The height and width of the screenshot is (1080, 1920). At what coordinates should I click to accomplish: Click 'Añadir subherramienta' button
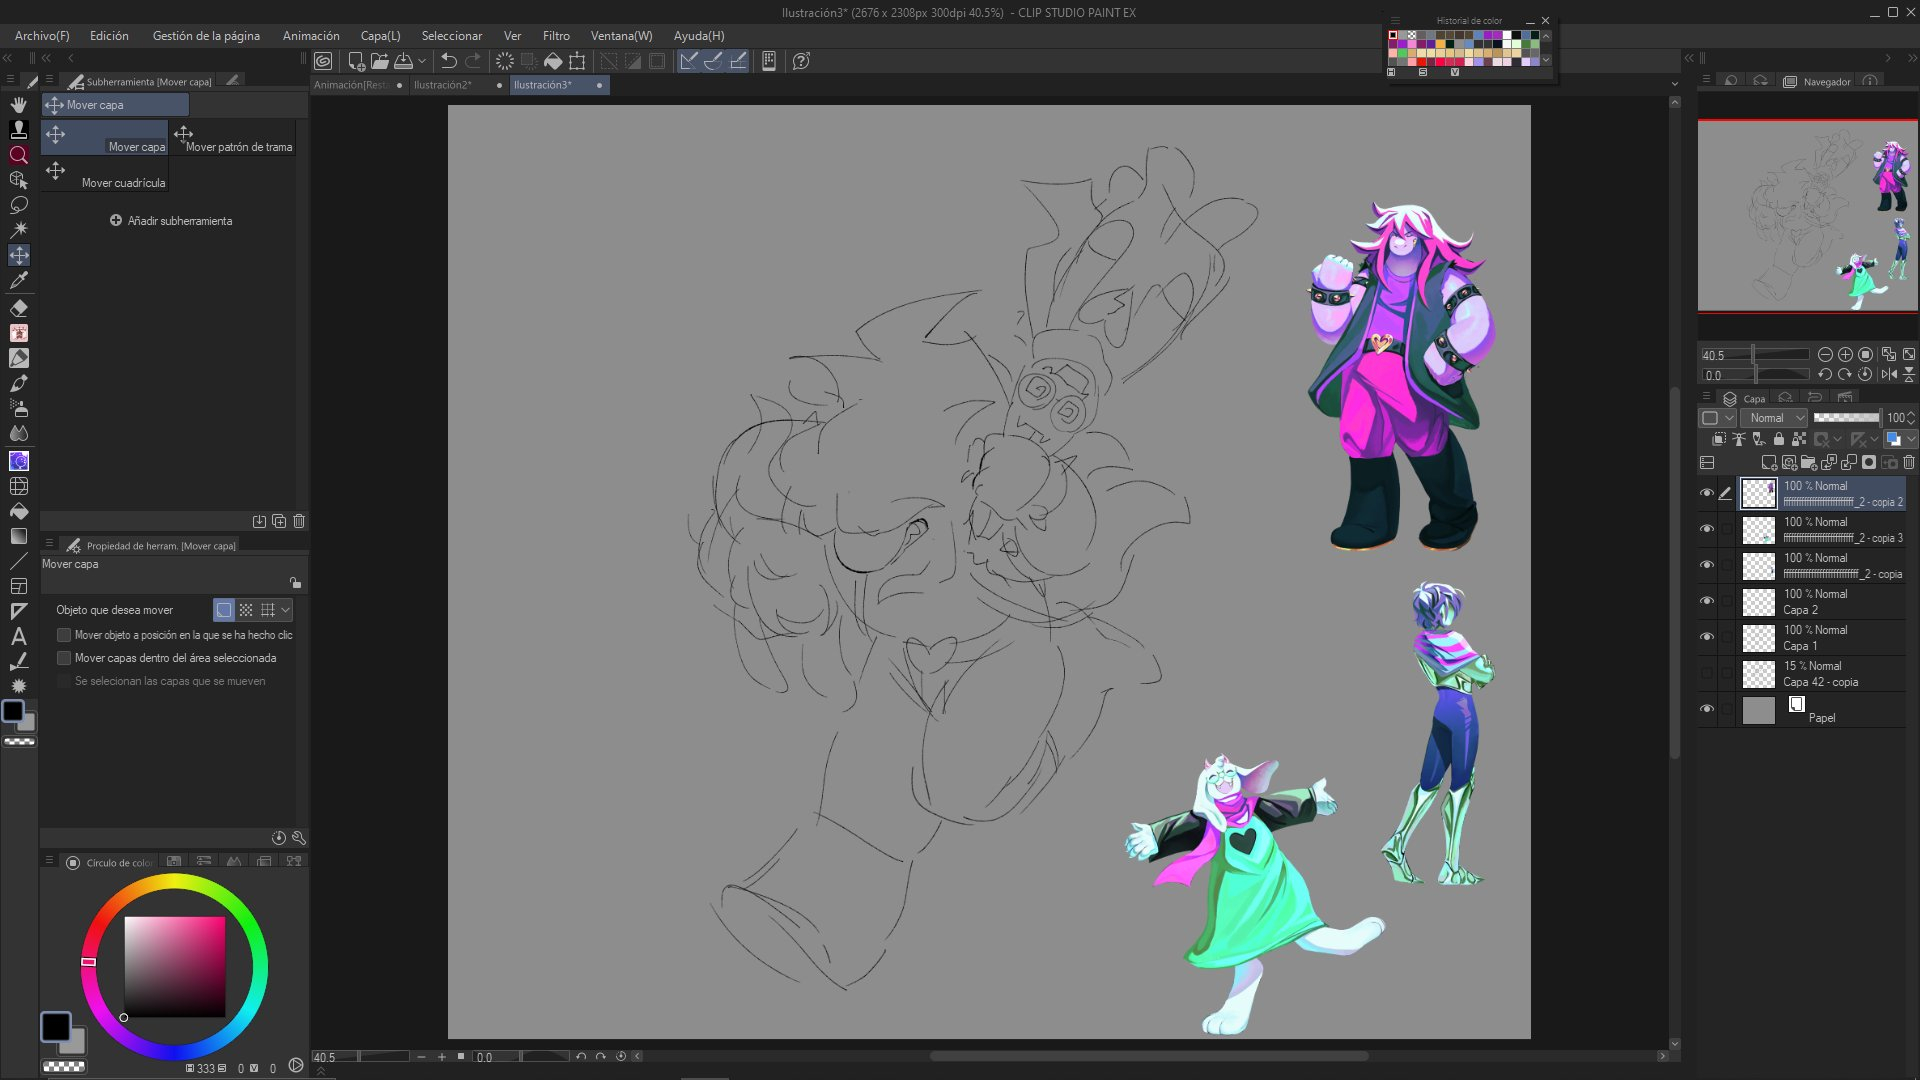click(x=171, y=221)
